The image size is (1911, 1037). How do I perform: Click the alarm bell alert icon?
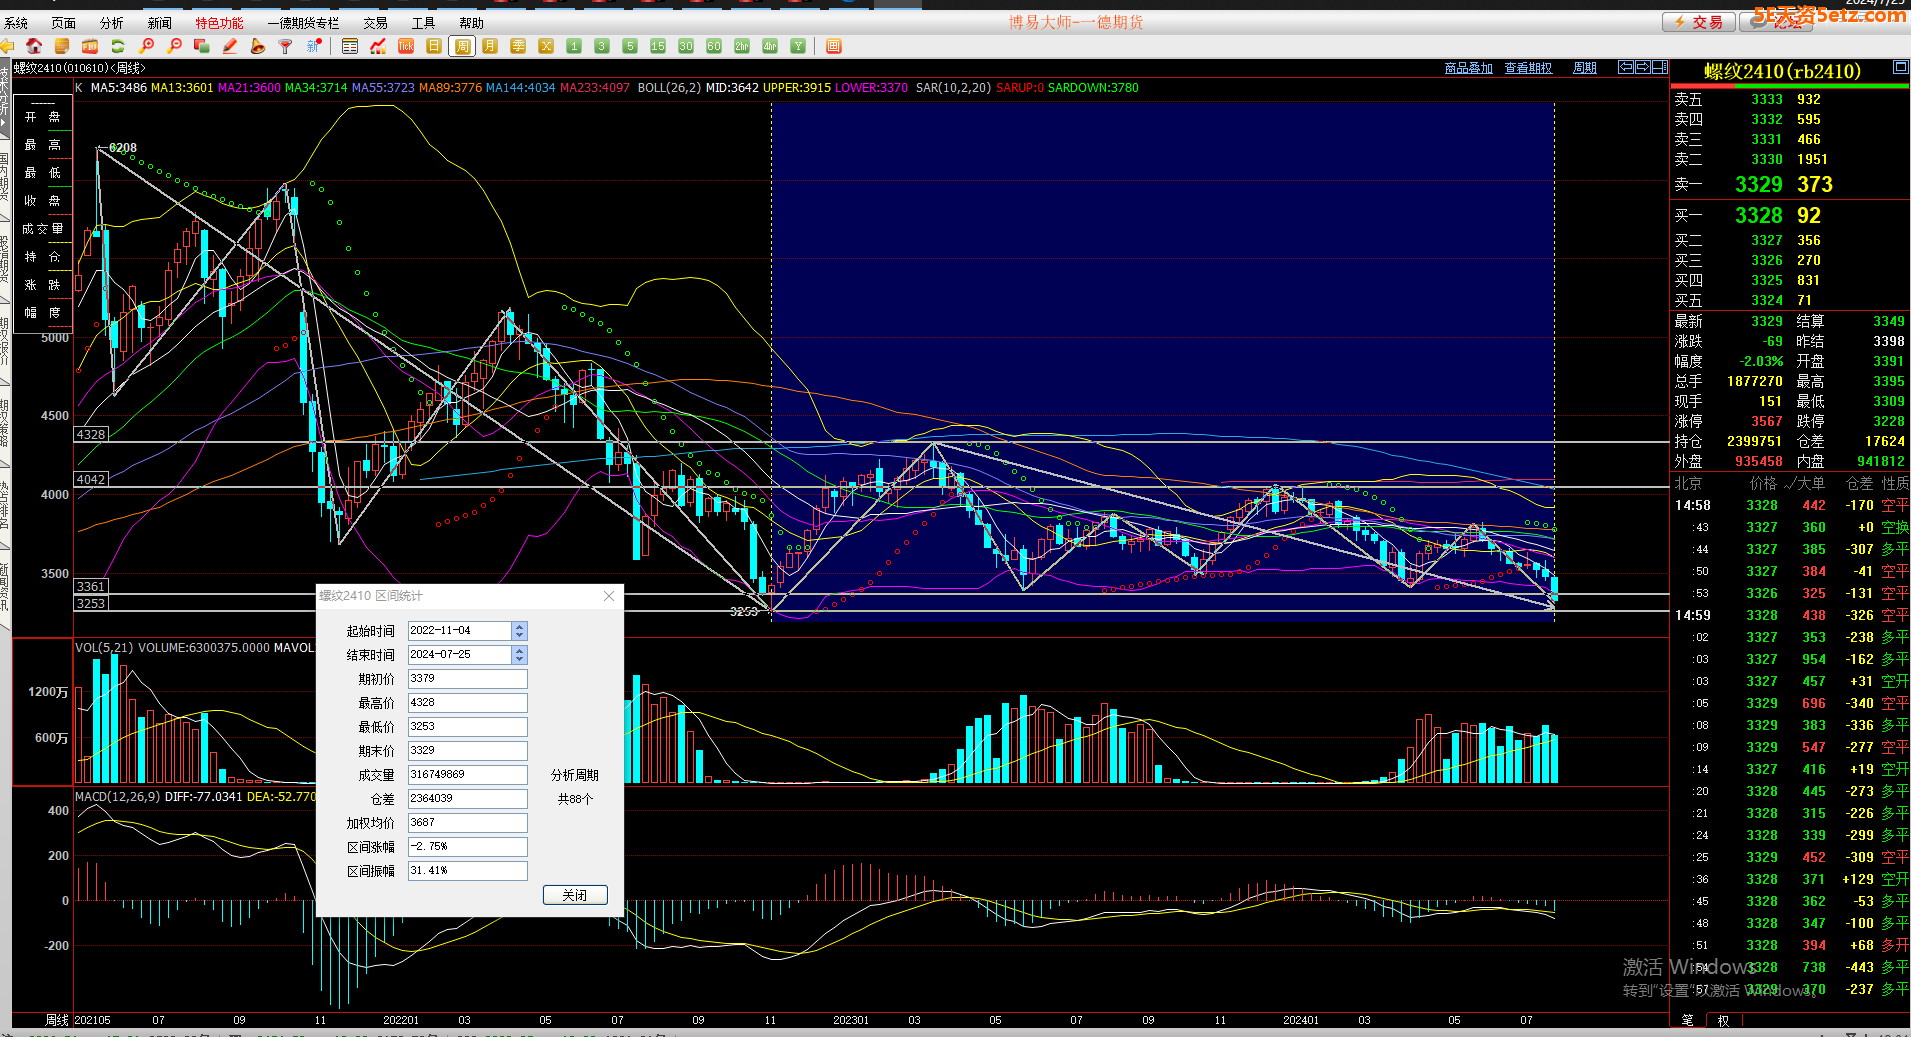coord(258,46)
